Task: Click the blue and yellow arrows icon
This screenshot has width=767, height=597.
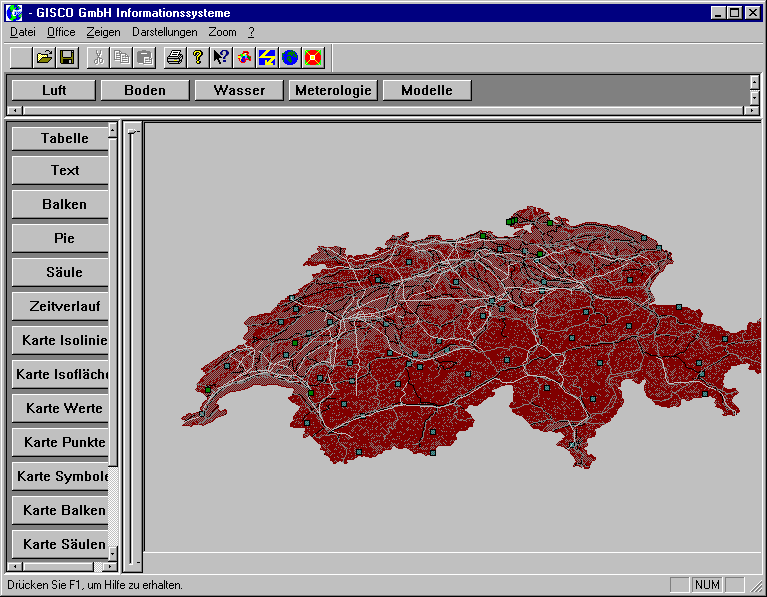Action: tap(267, 58)
